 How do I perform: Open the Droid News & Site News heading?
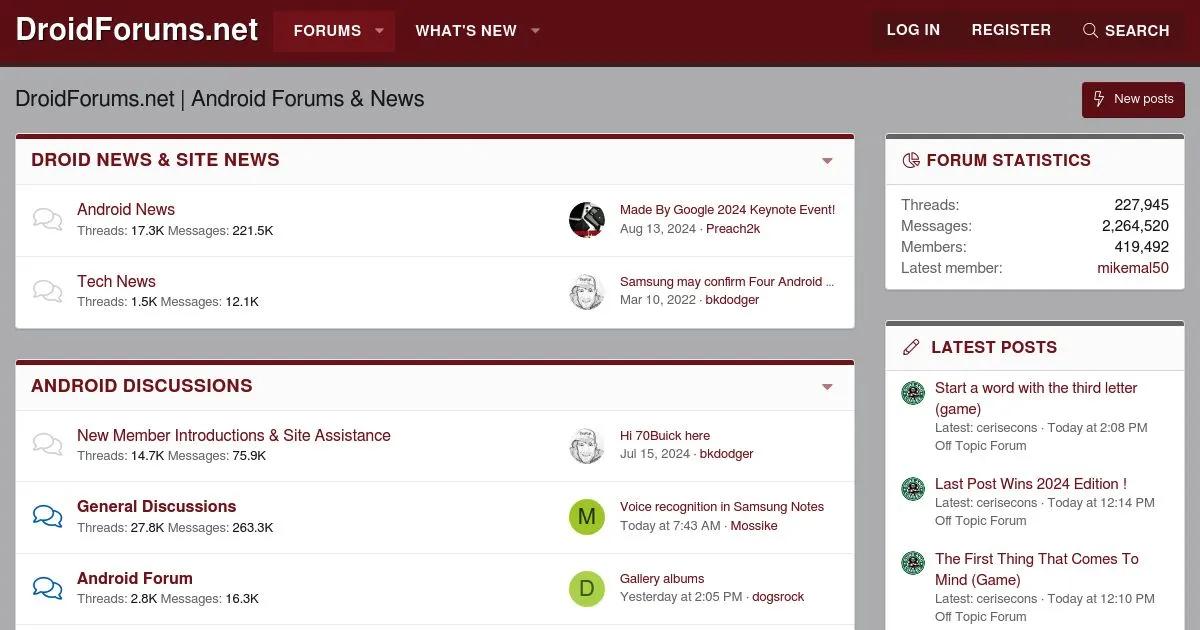point(155,160)
